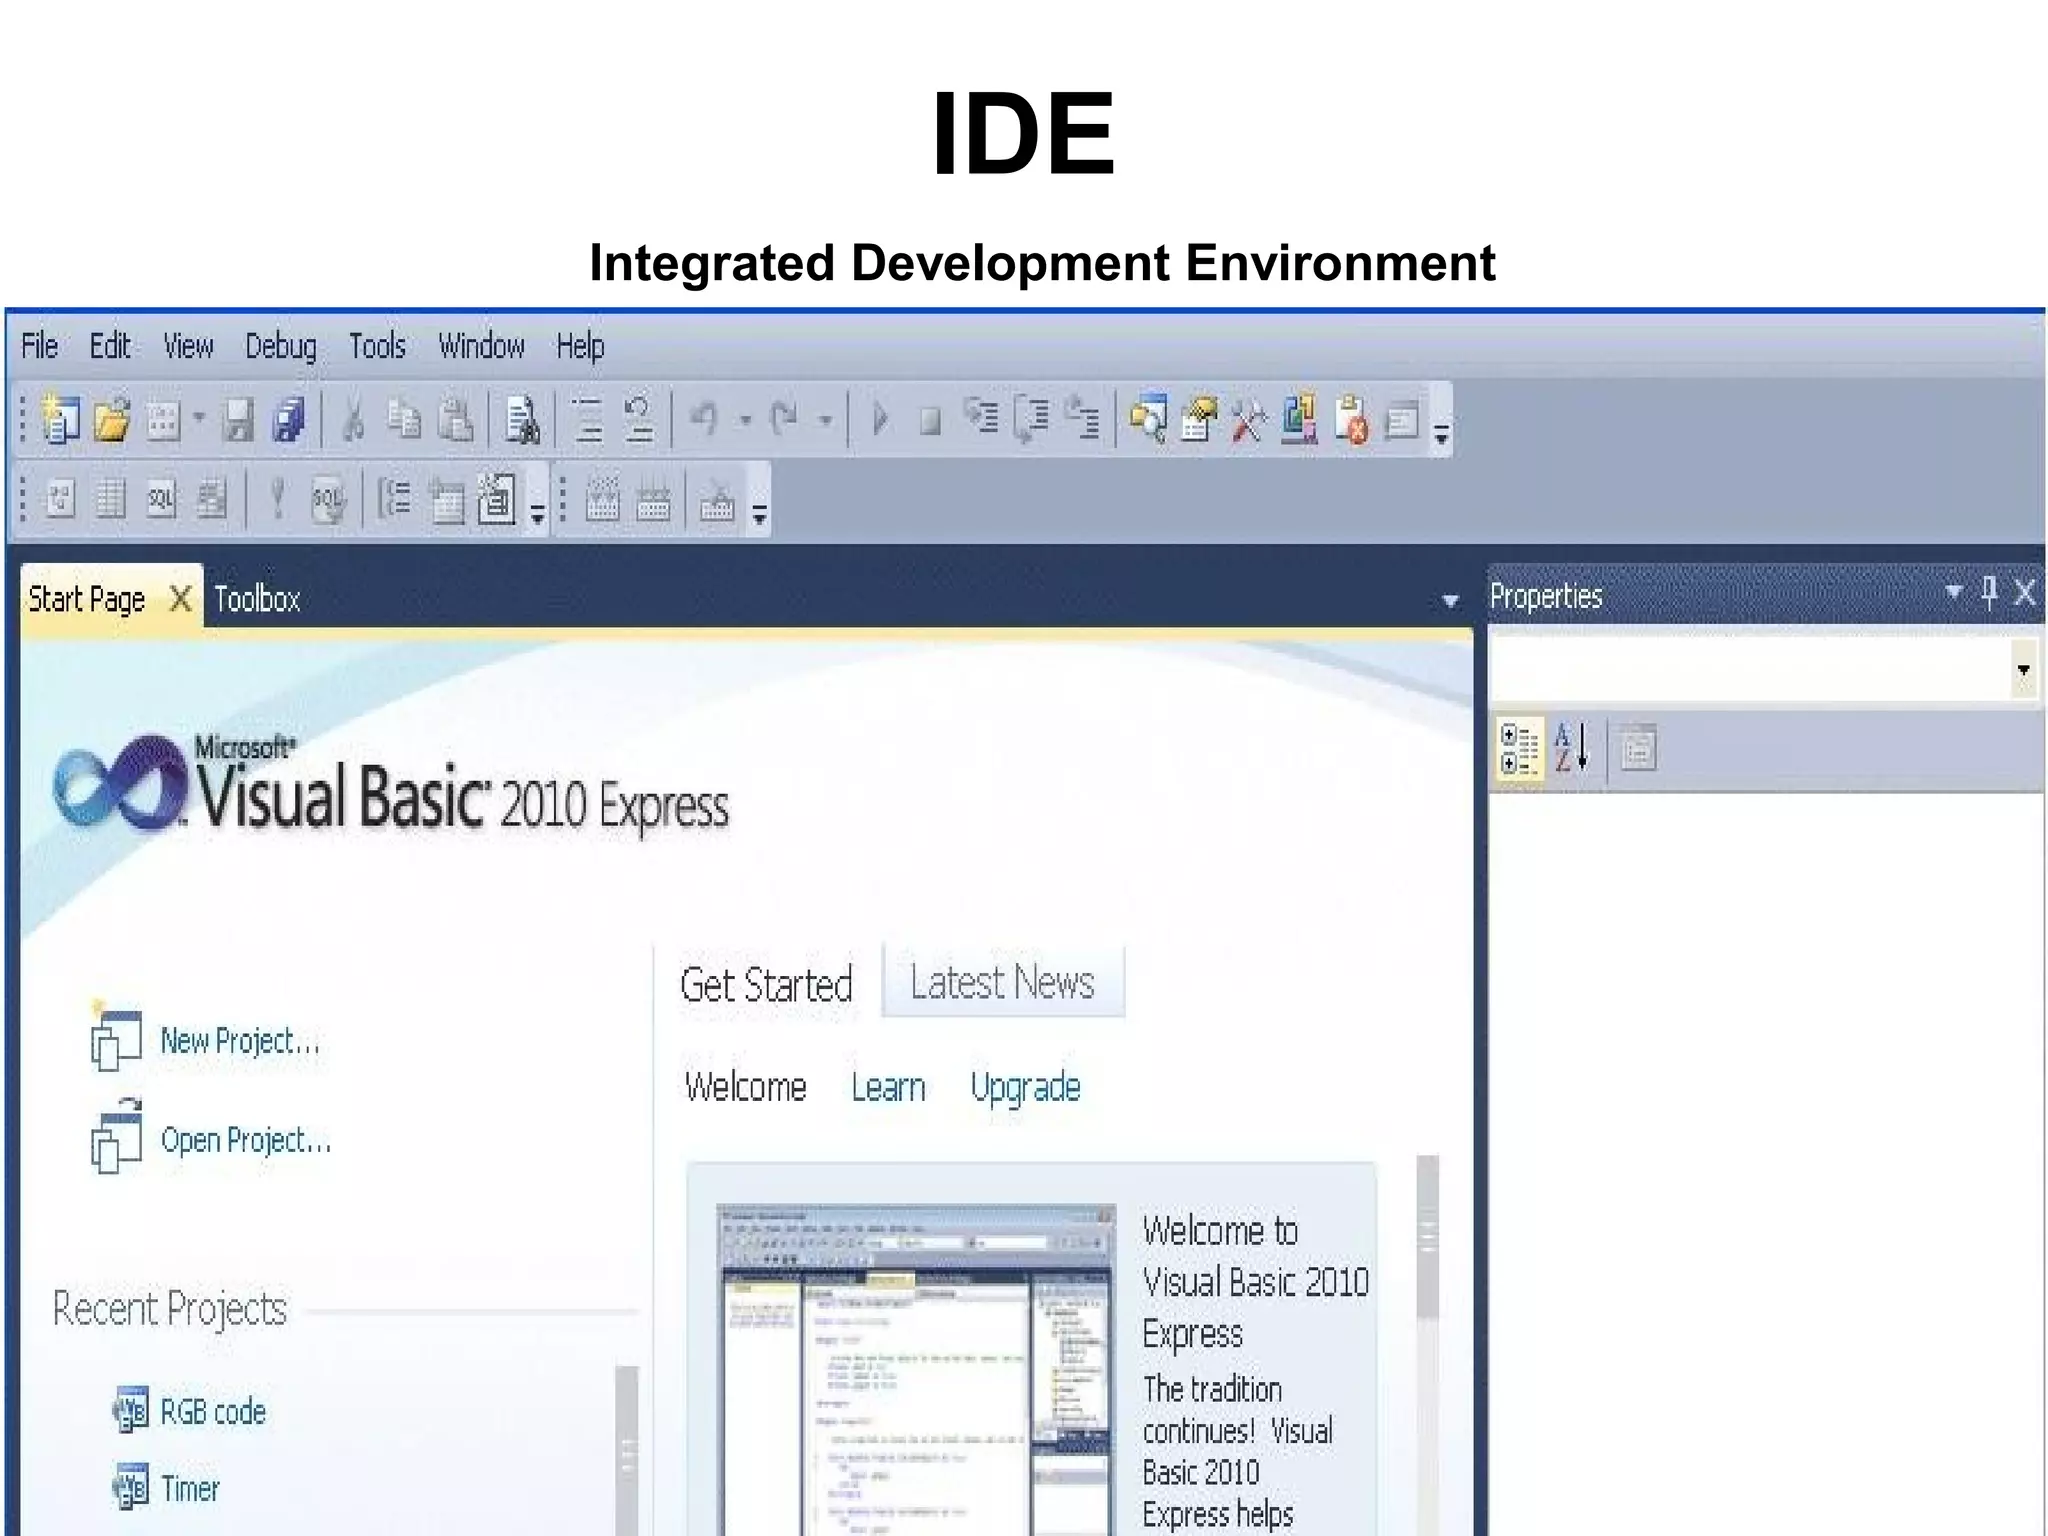Click the Add Table icon in query toolbar
2048x1536 pixels.
(446, 499)
